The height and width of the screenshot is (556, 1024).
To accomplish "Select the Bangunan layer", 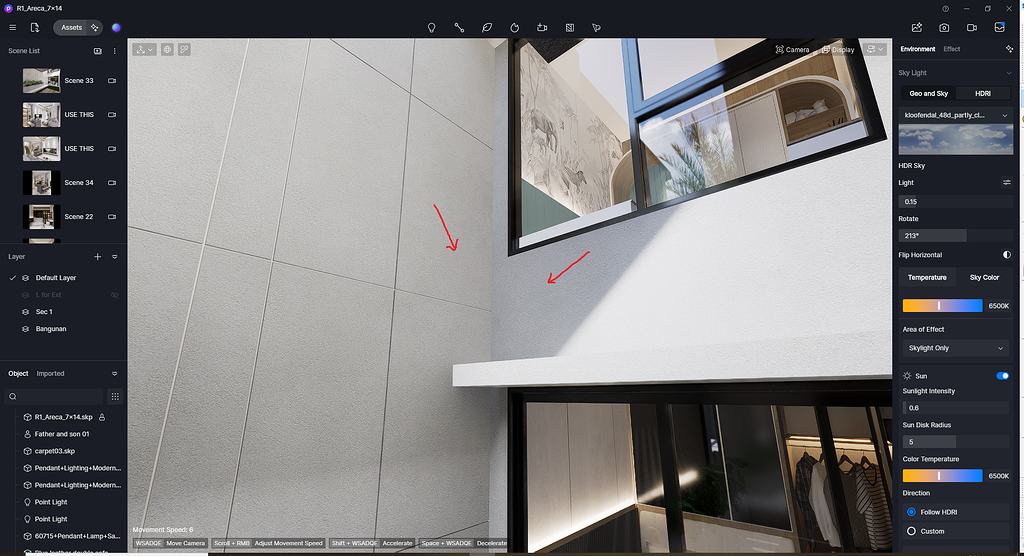I will point(51,329).
